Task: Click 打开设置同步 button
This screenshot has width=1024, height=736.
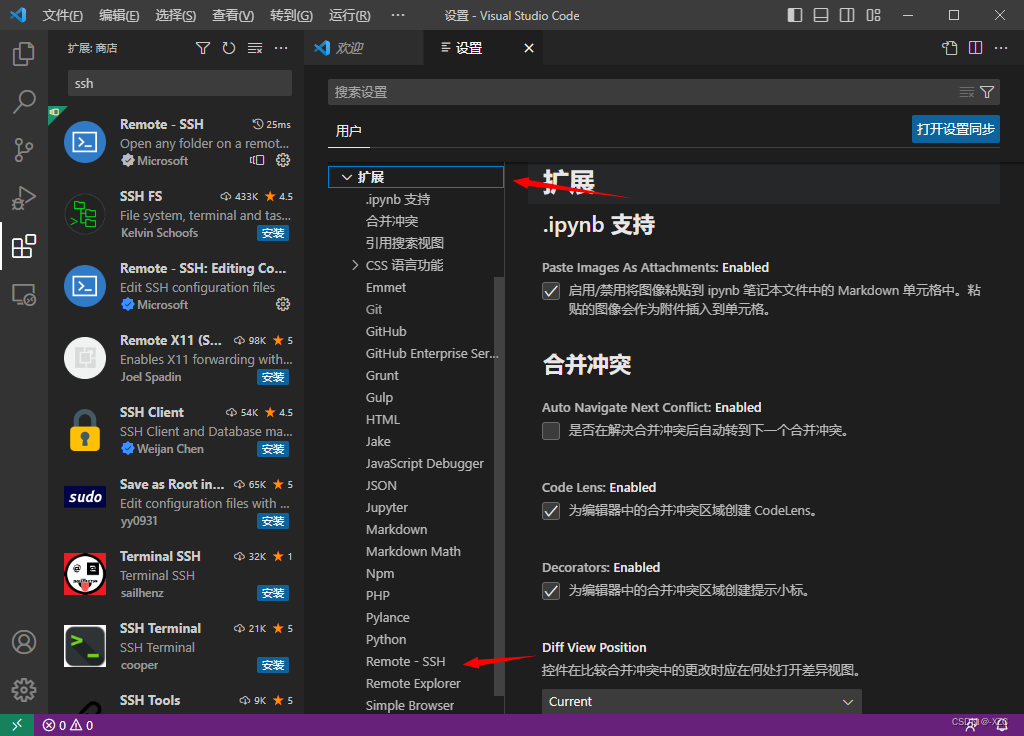Action: point(955,129)
